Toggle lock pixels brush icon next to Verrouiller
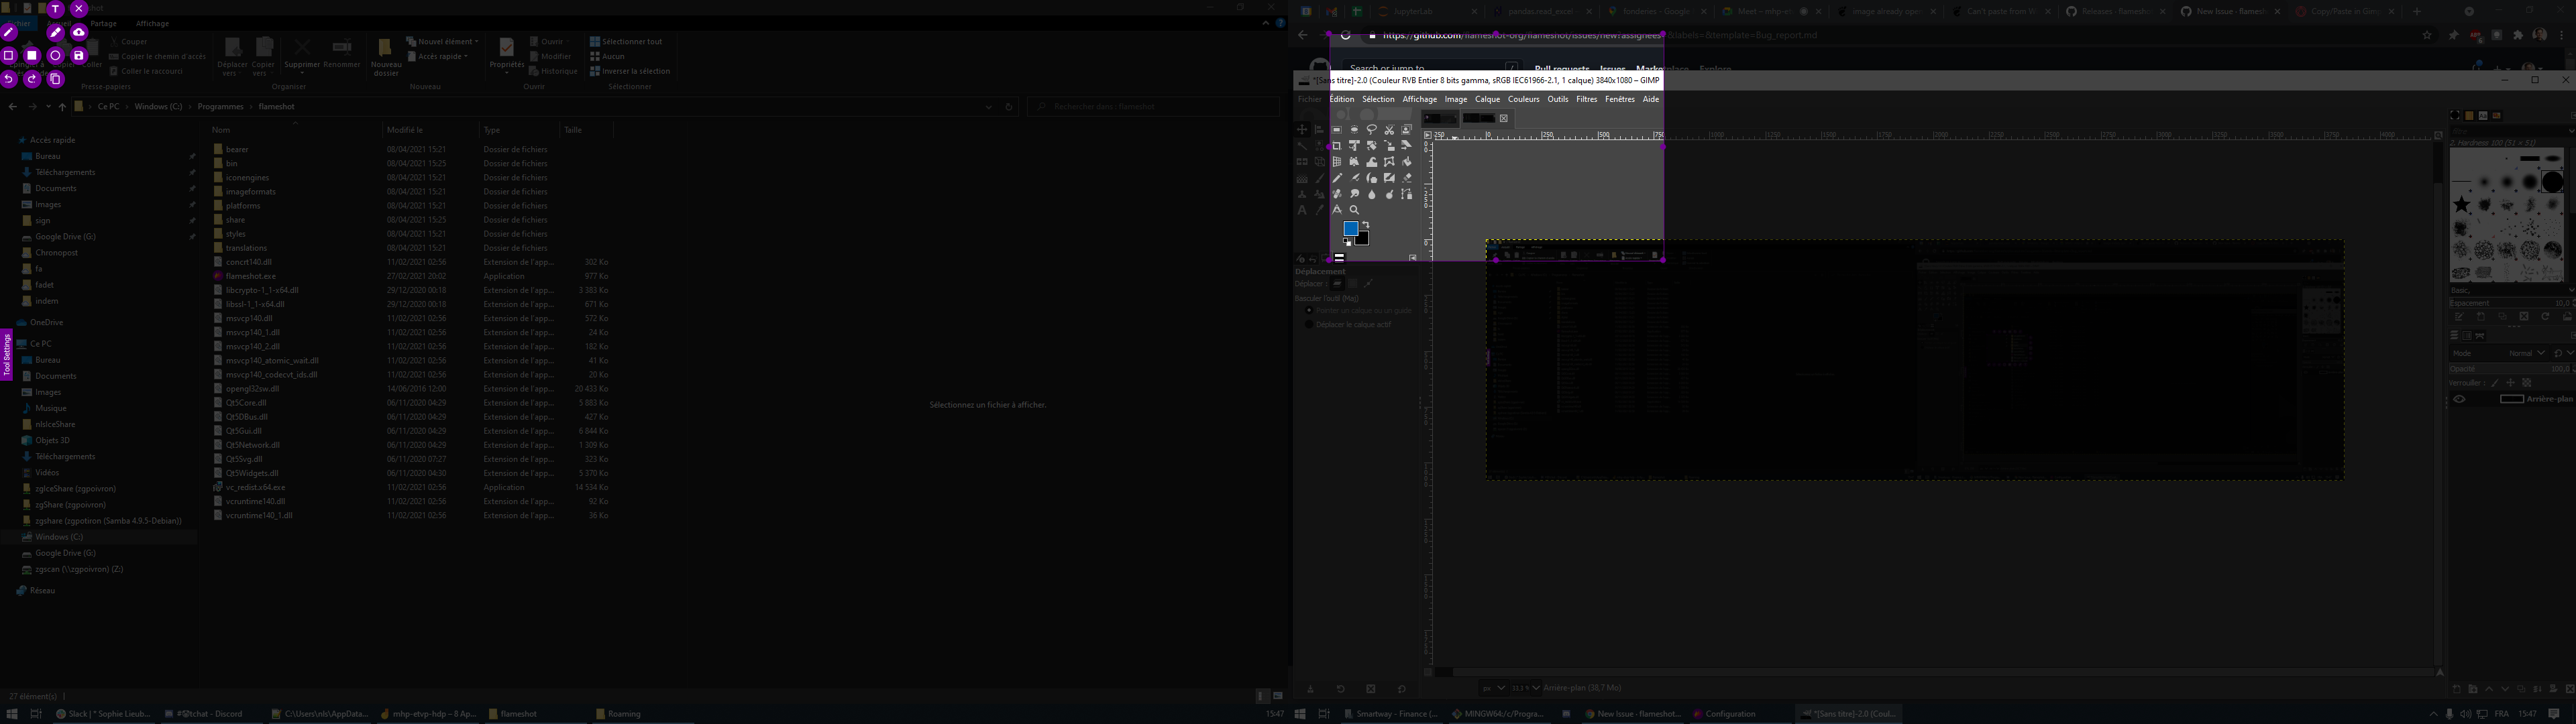 (x=2495, y=383)
